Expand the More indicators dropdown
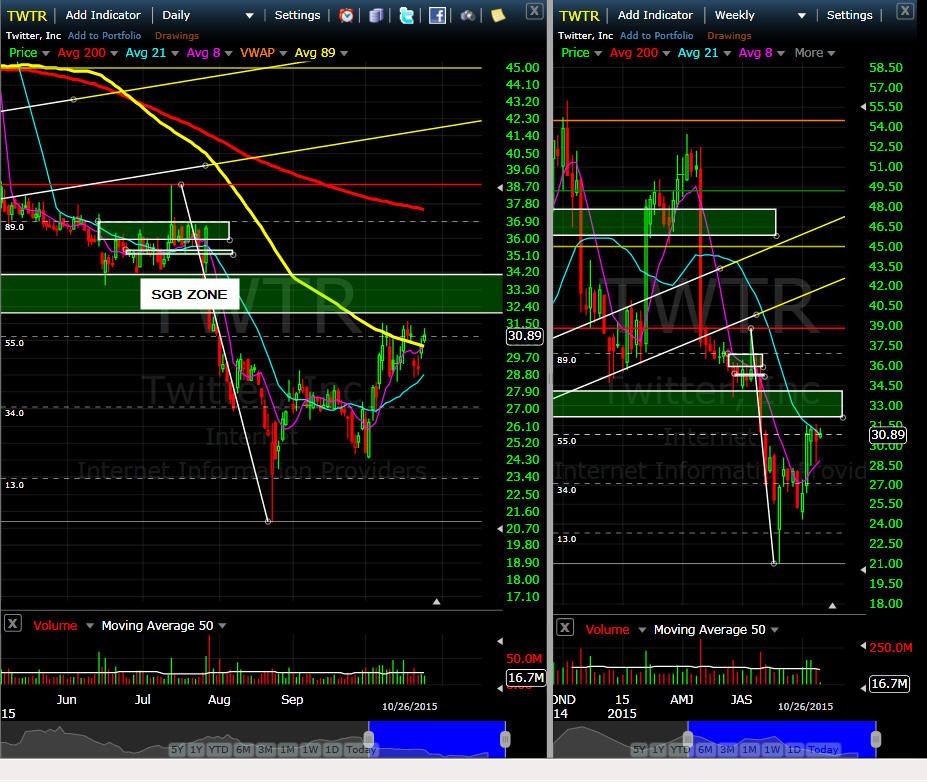Viewport: 927px width, 782px height. coord(815,53)
